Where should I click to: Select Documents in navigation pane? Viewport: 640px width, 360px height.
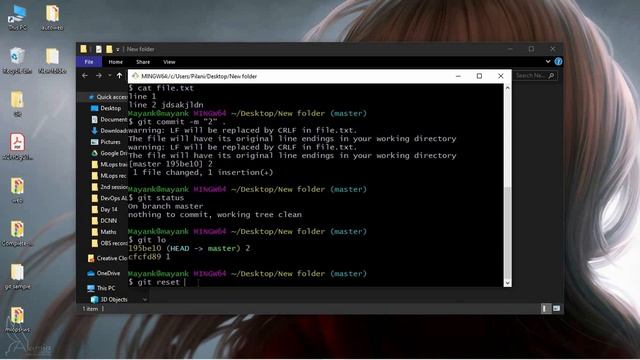pos(109,120)
